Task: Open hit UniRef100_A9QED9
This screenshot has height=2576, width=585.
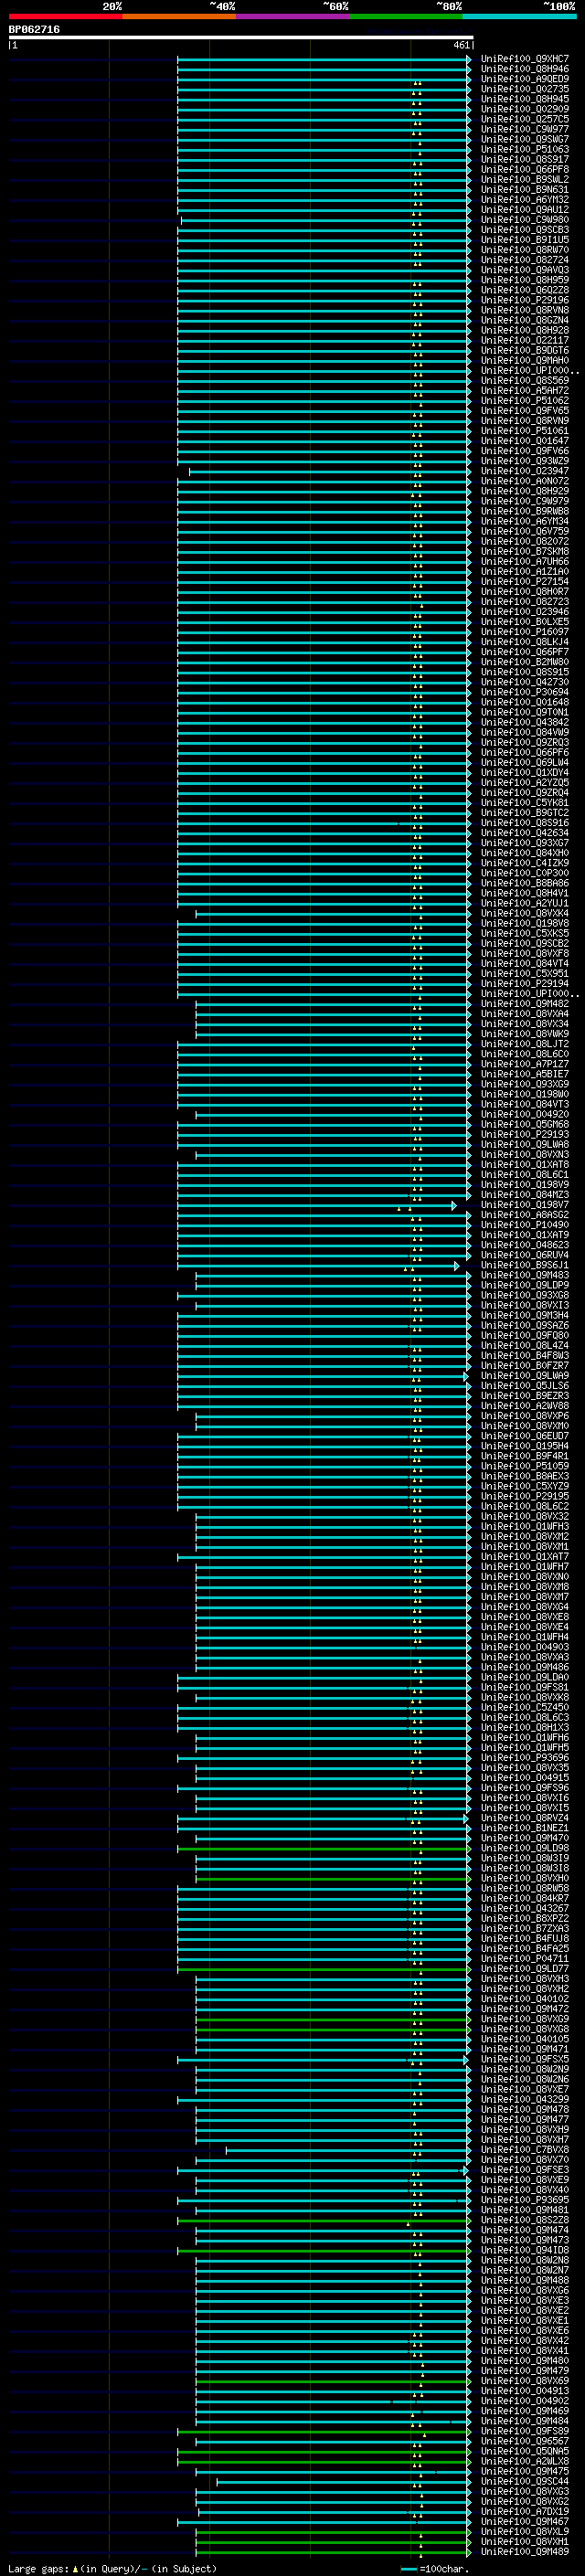Action: (x=525, y=79)
